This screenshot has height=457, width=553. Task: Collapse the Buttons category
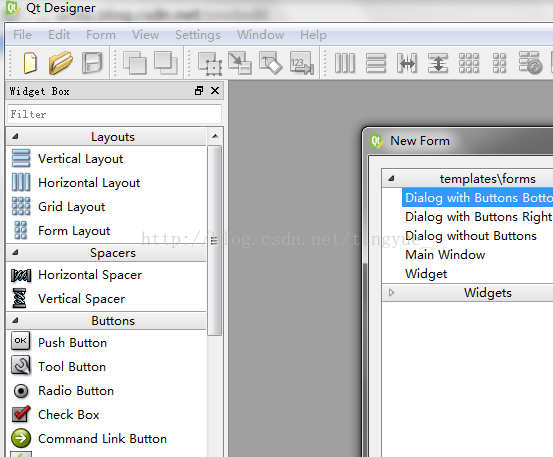pyautogui.click(x=15, y=321)
